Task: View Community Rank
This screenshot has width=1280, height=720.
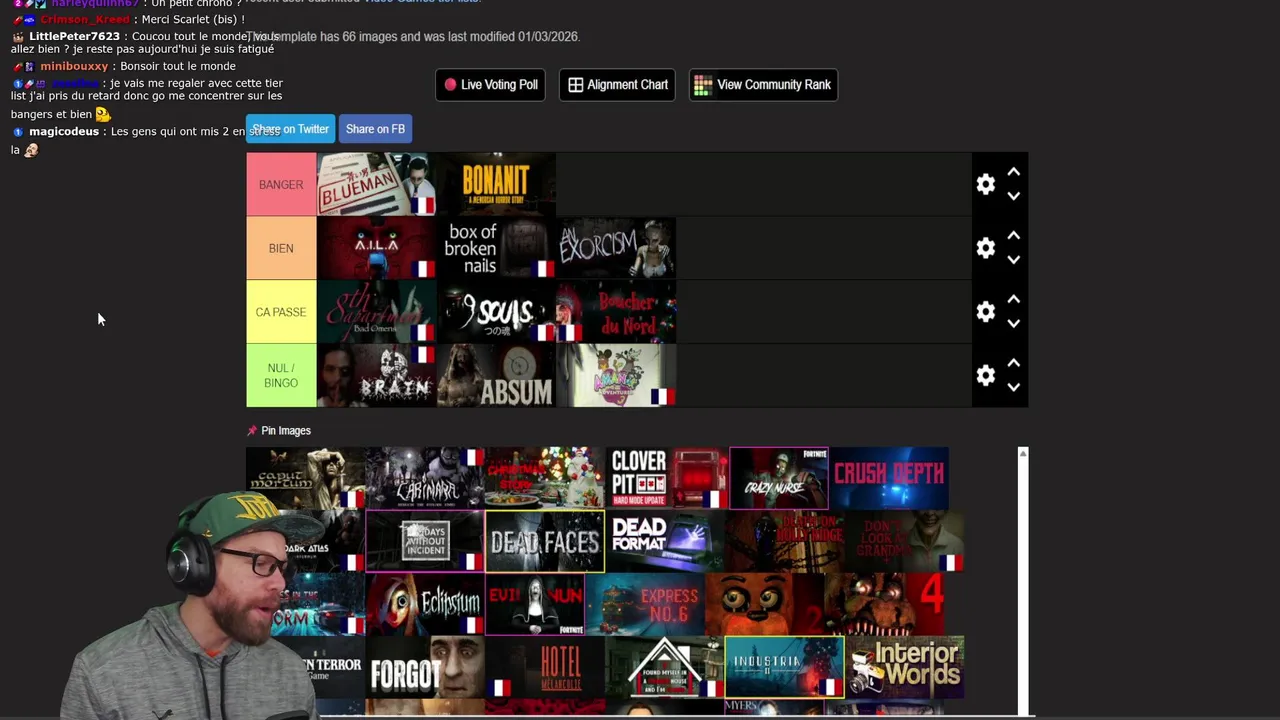Action: (x=763, y=85)
